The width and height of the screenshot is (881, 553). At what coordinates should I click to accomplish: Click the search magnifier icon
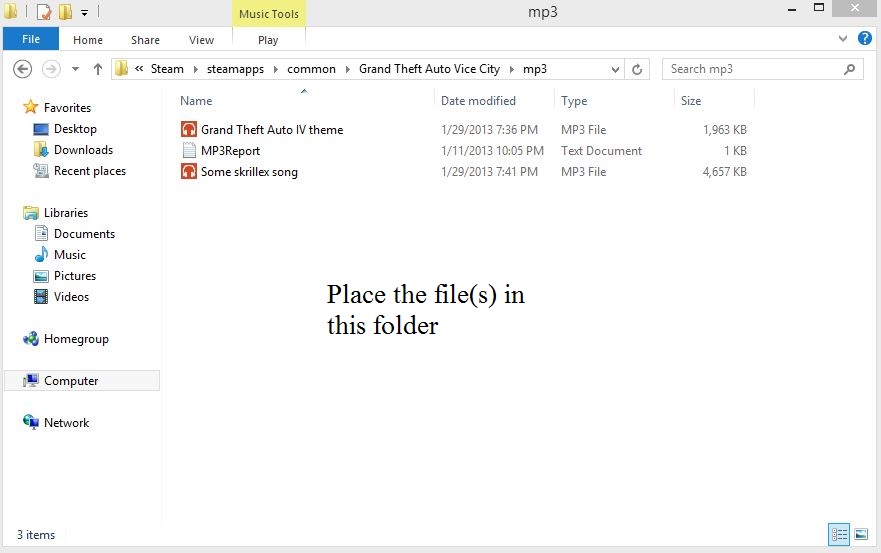(x=850, y=69)
